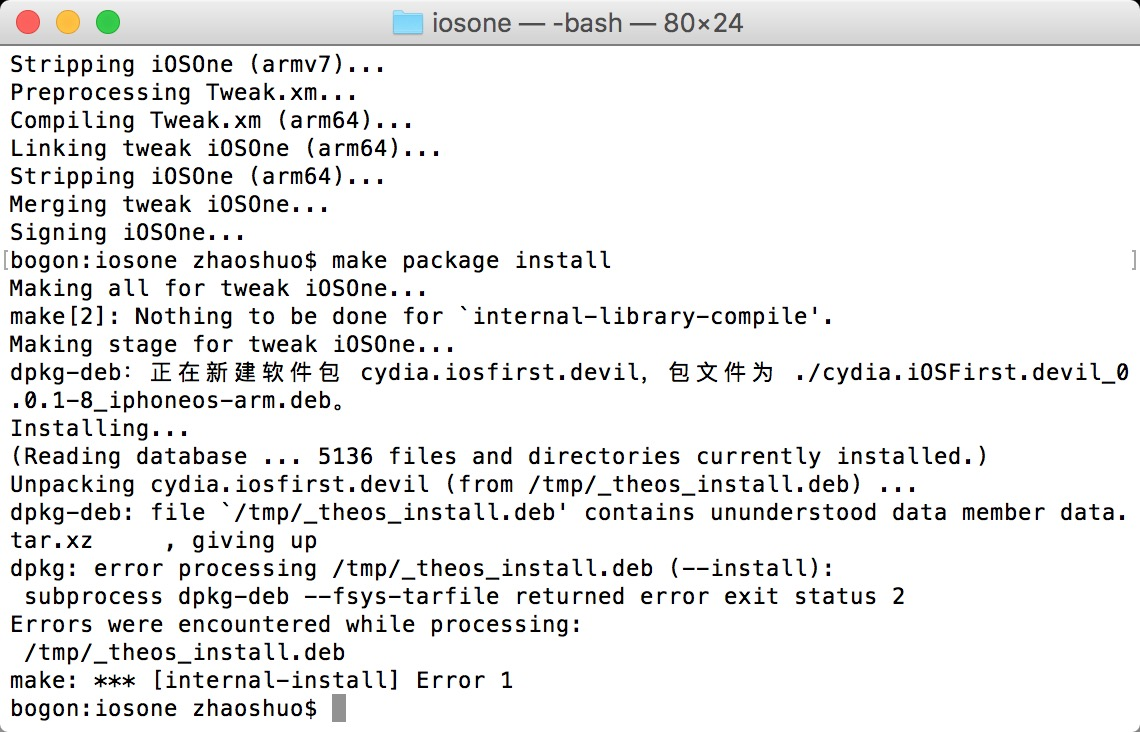
Task: Click 'Errors were encountered while processing:' line
Action: click(x=296, y=624)
